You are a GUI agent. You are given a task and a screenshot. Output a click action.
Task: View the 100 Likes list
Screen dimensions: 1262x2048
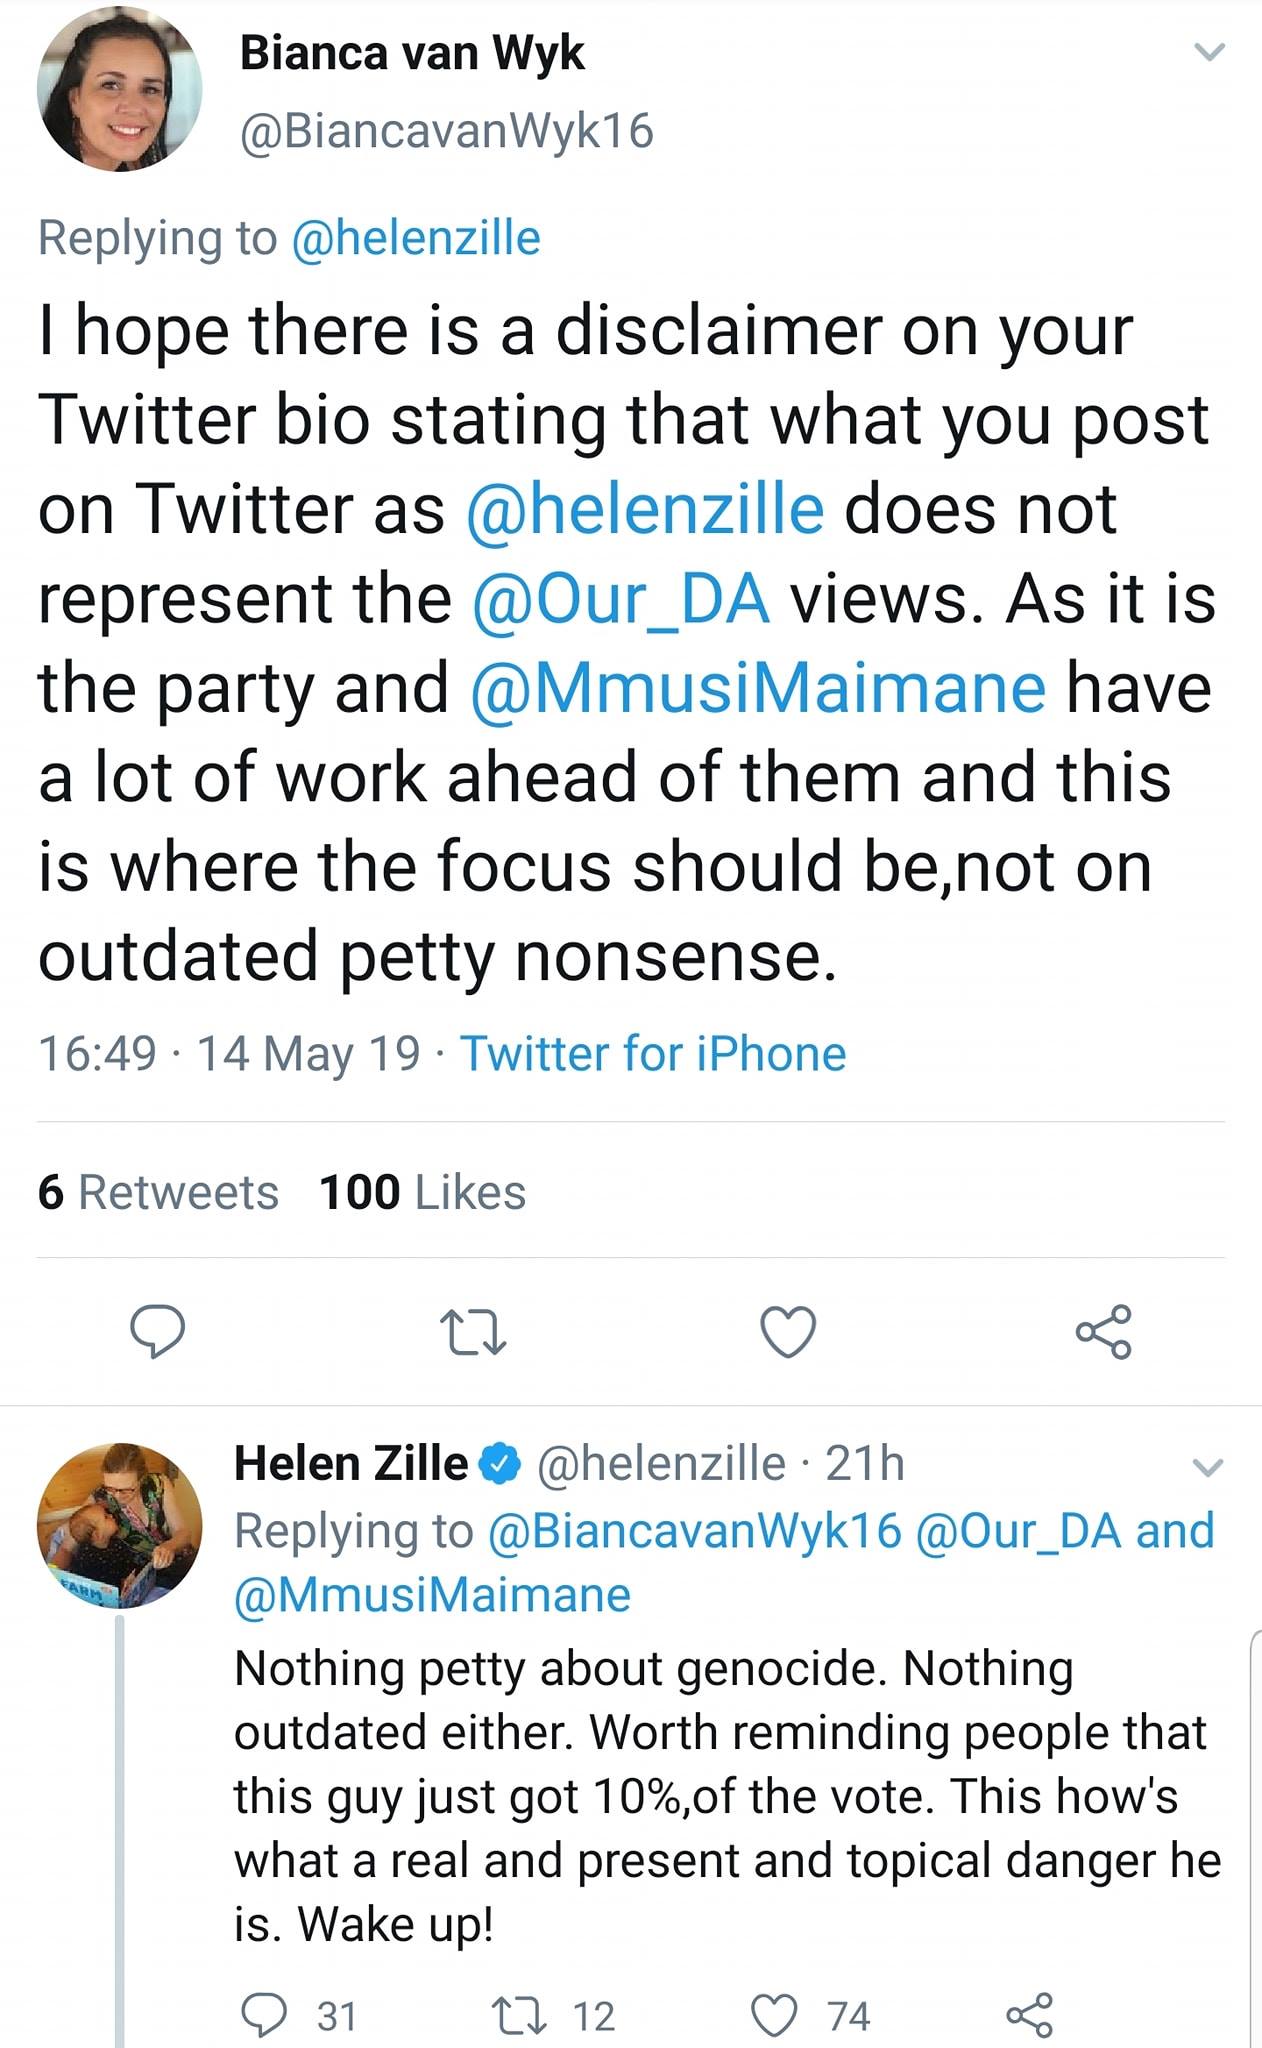pyautogui.click(x=422, y=1192)
